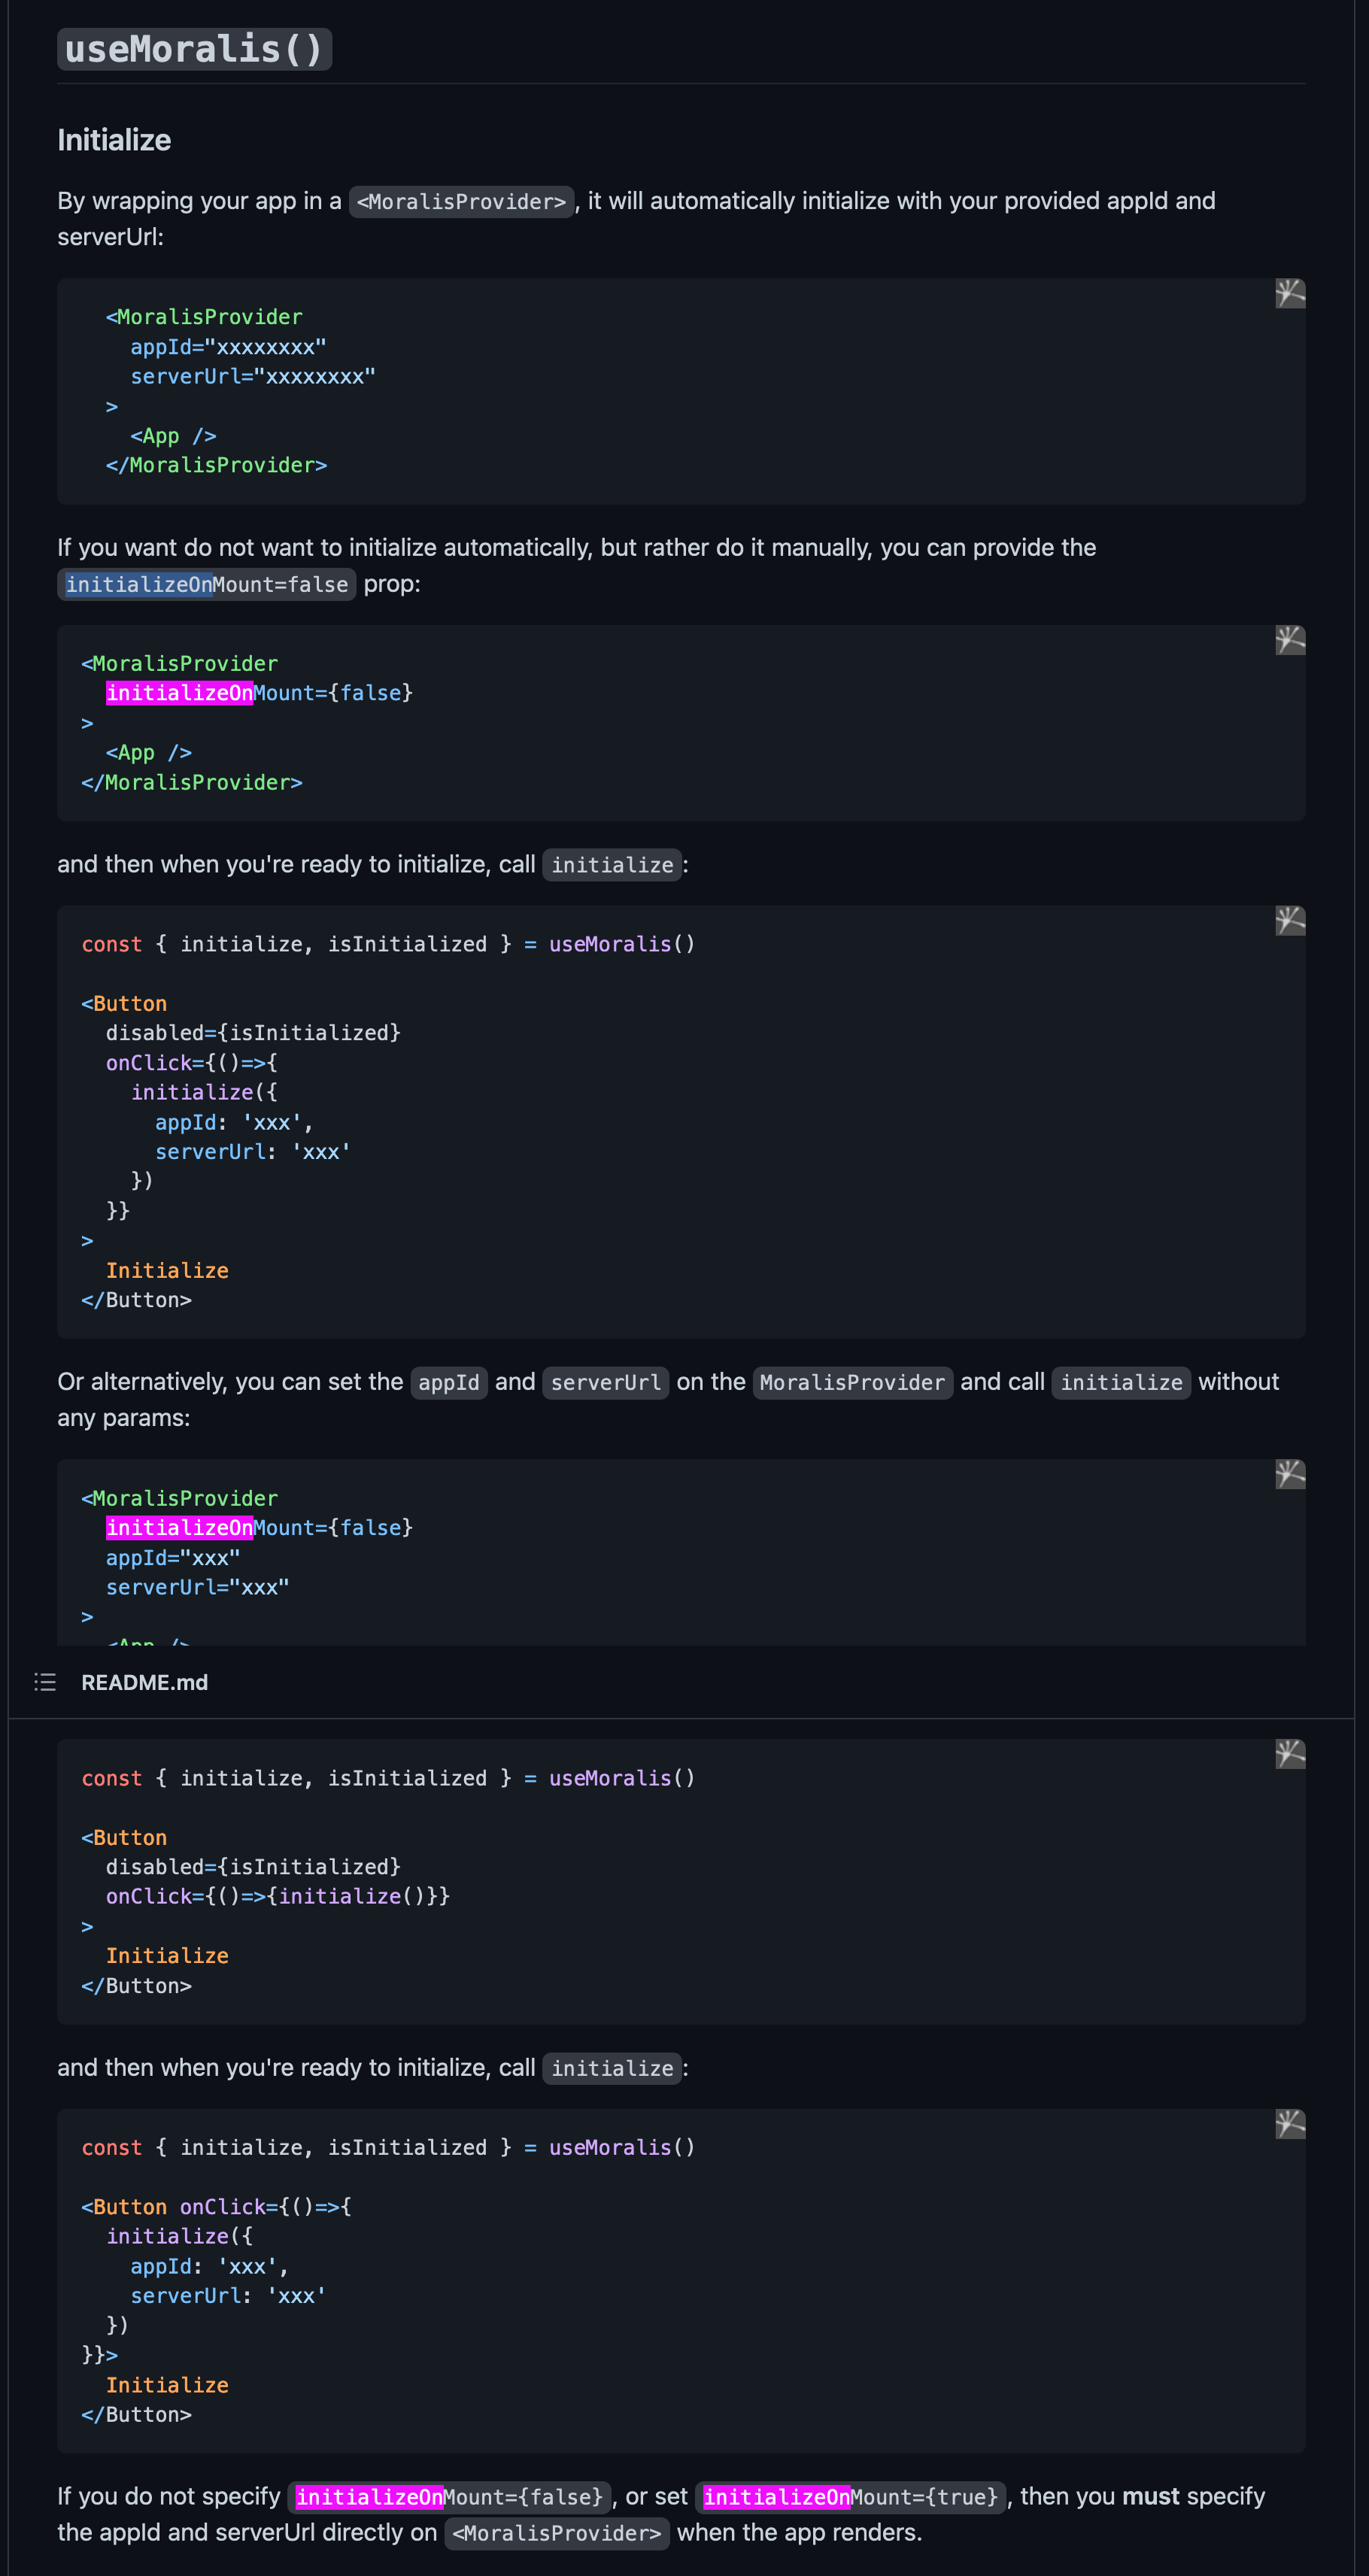
Task: Click the code line 'onClick={()=>{' in the disabled Button block
Action: [x=192, y=1062]
